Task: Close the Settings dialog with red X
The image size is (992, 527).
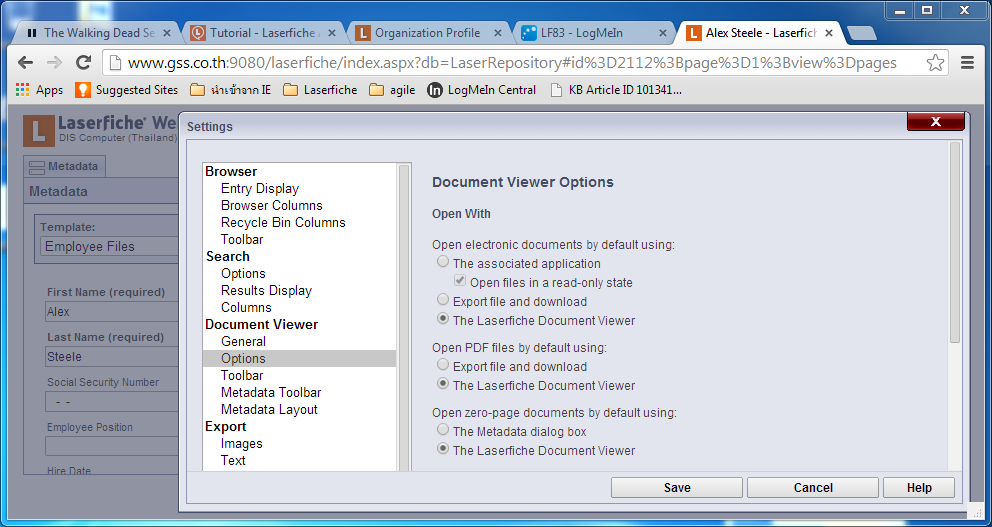Action: pyautogui.click(x=936, y=121)
